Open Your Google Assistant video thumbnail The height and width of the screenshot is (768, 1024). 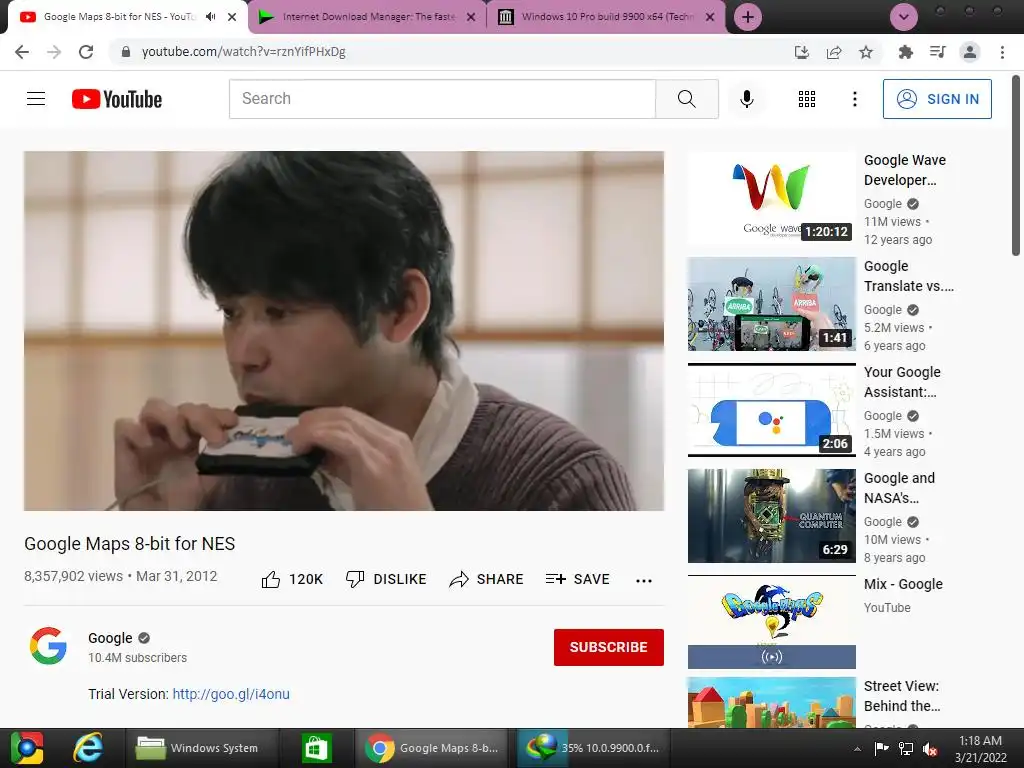pos(772,409)
